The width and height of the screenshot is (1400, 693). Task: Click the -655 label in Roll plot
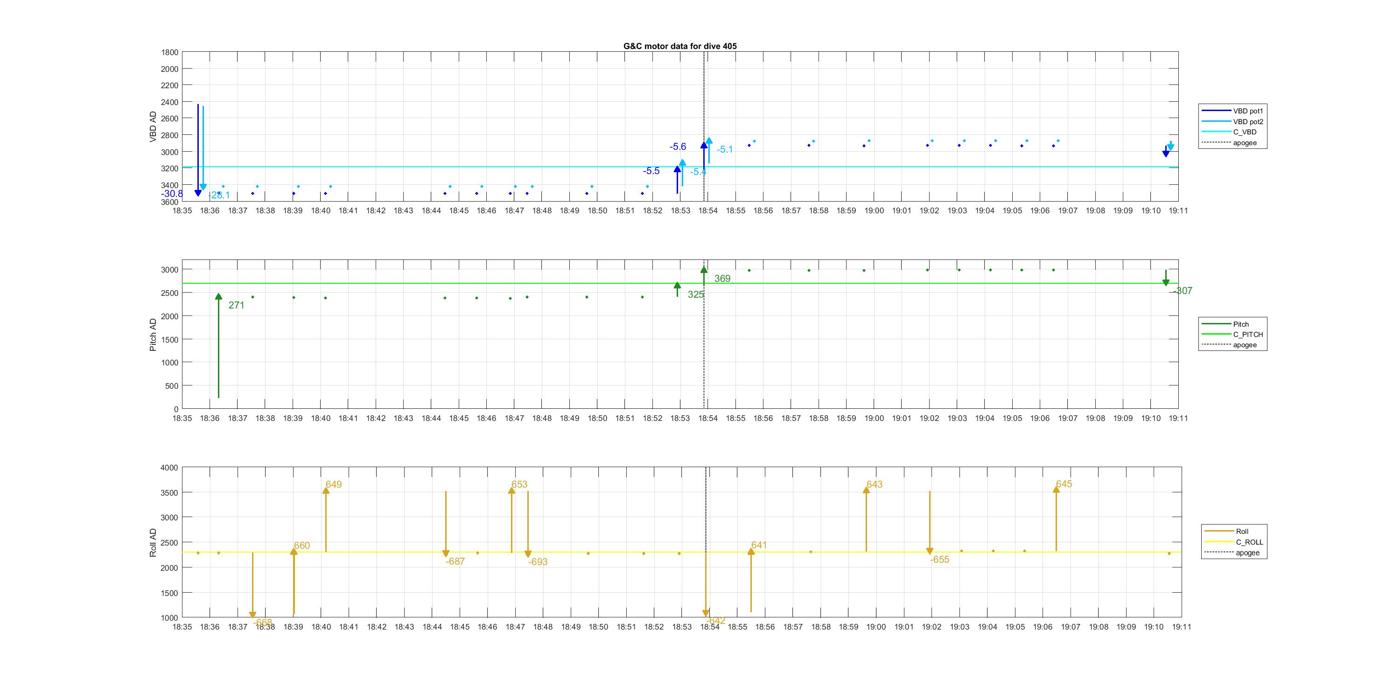pos(940,560)
